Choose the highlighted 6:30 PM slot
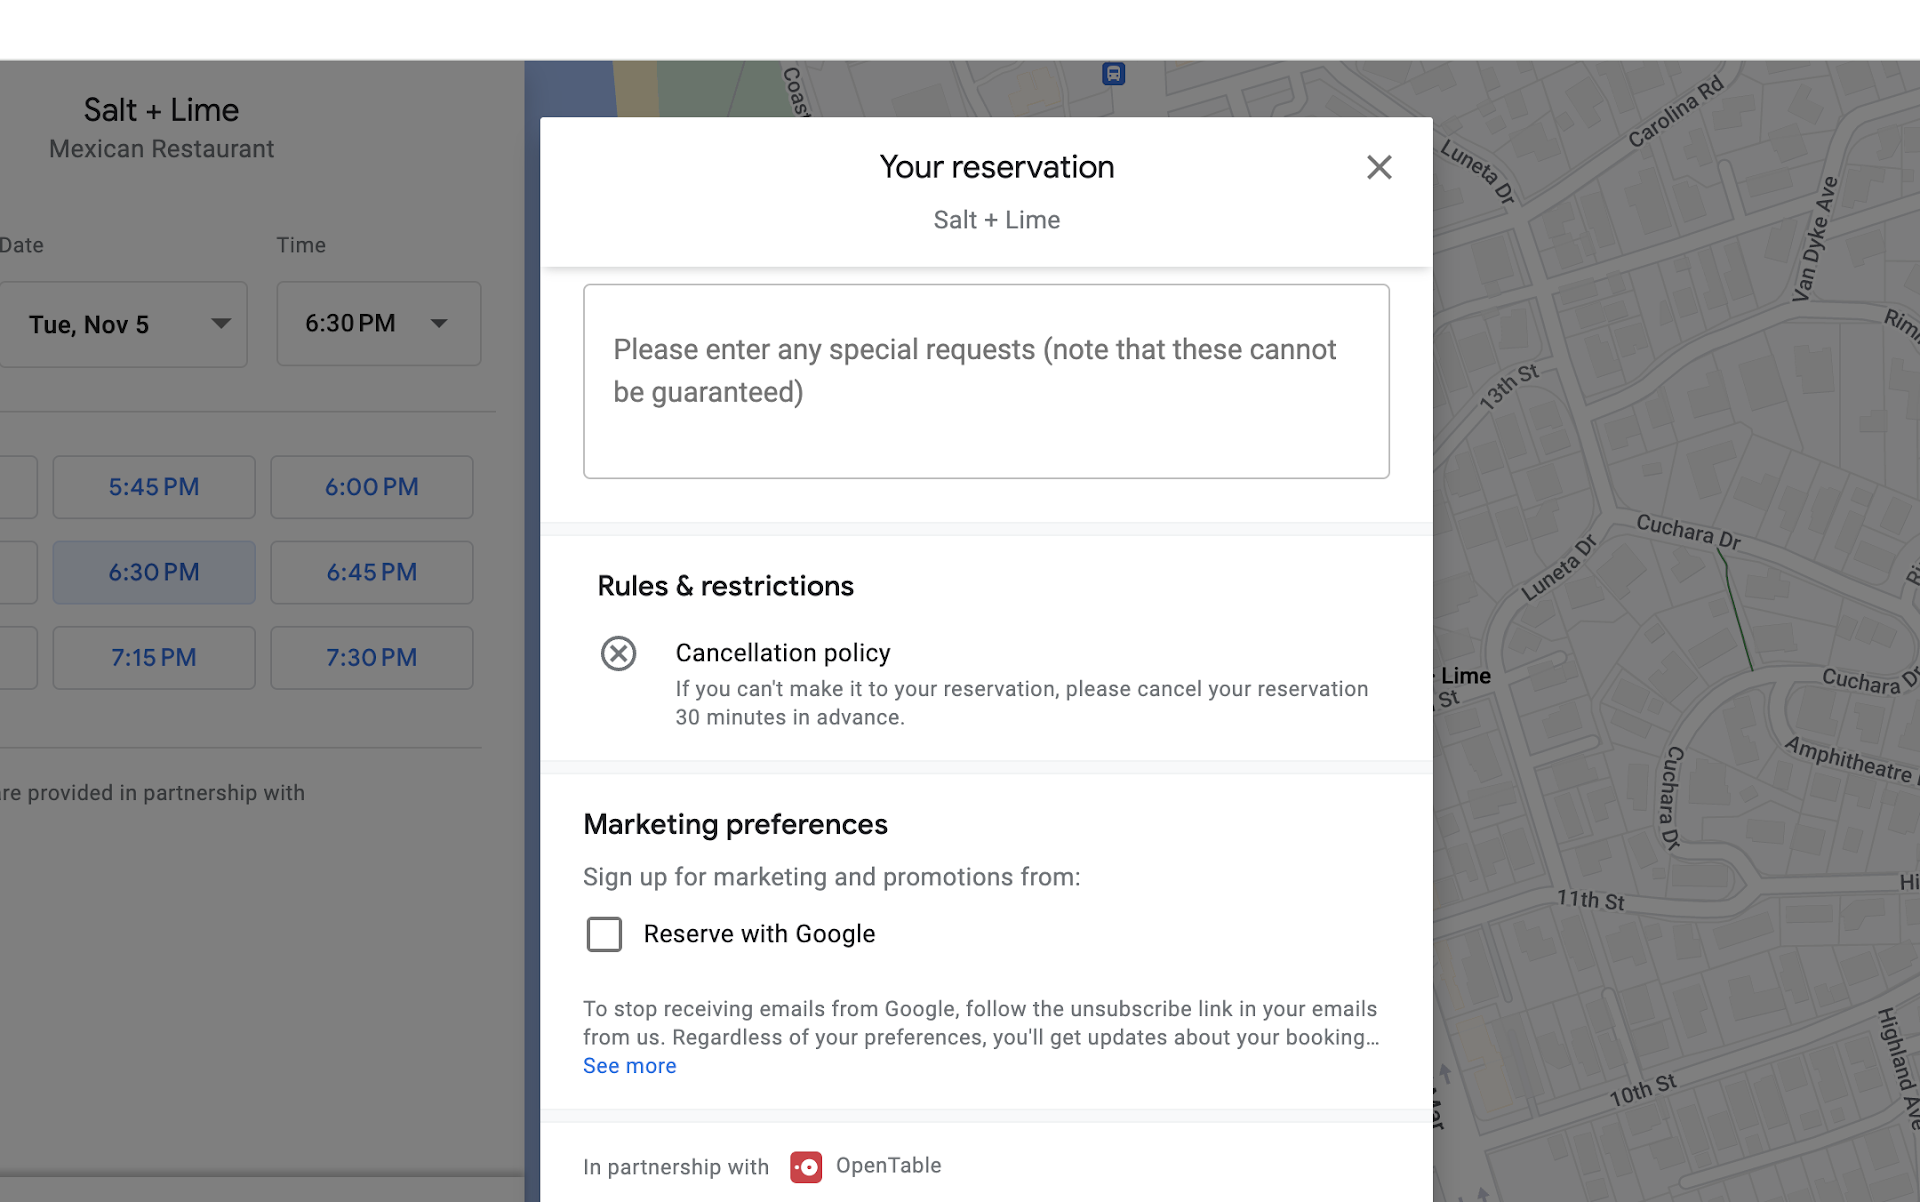The image size is (1920, 1202). [154, 572]
